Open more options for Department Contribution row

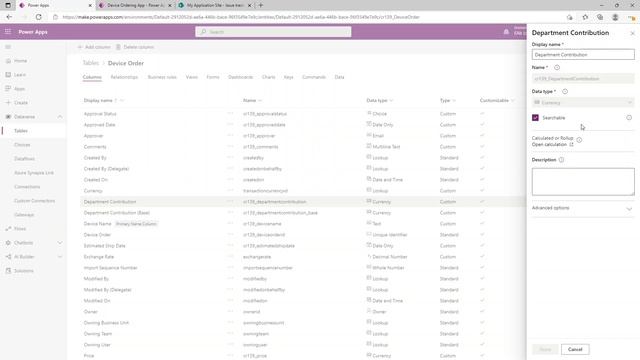(230, 202)
